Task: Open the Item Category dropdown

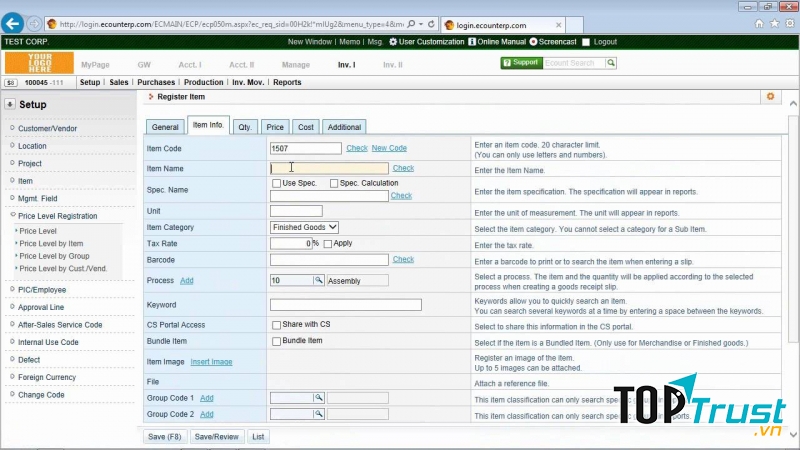Action: [x=305, y=228]
